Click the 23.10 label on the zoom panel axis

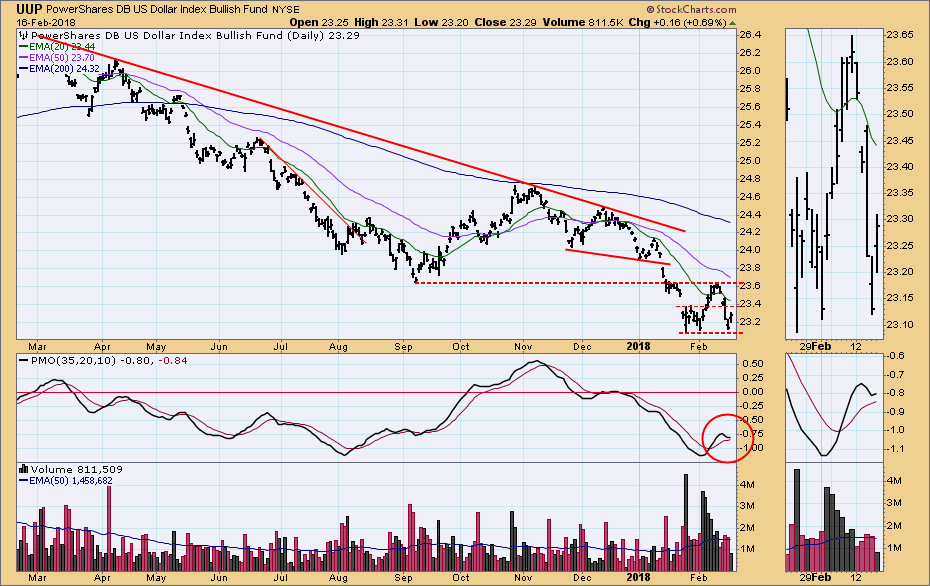[x=900, y=324]
